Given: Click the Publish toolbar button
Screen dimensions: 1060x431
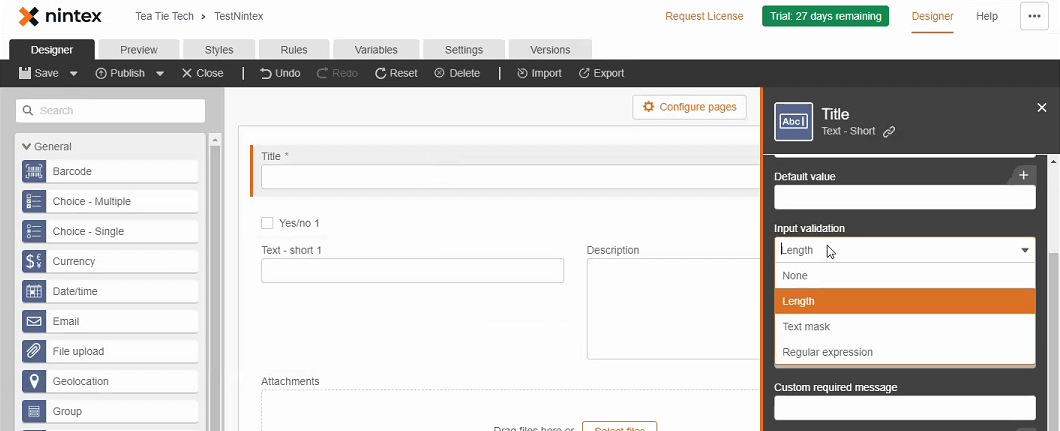Looking at the screenshot, I should [120, 73].
